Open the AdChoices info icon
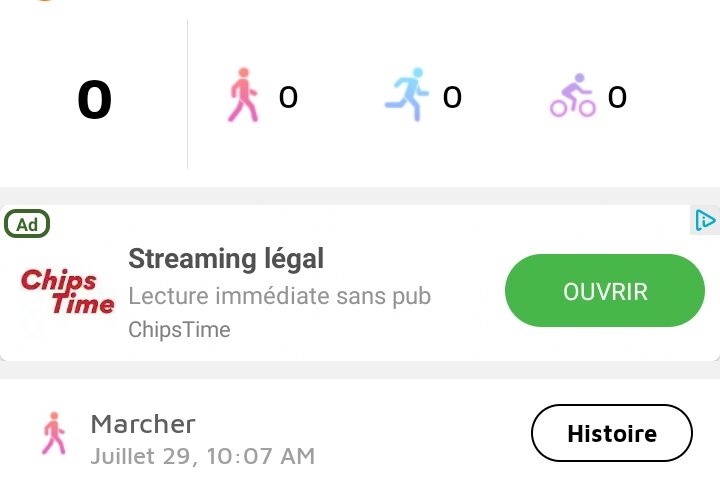The width and height of the screenshot is (720, 480). pos(705,220)
